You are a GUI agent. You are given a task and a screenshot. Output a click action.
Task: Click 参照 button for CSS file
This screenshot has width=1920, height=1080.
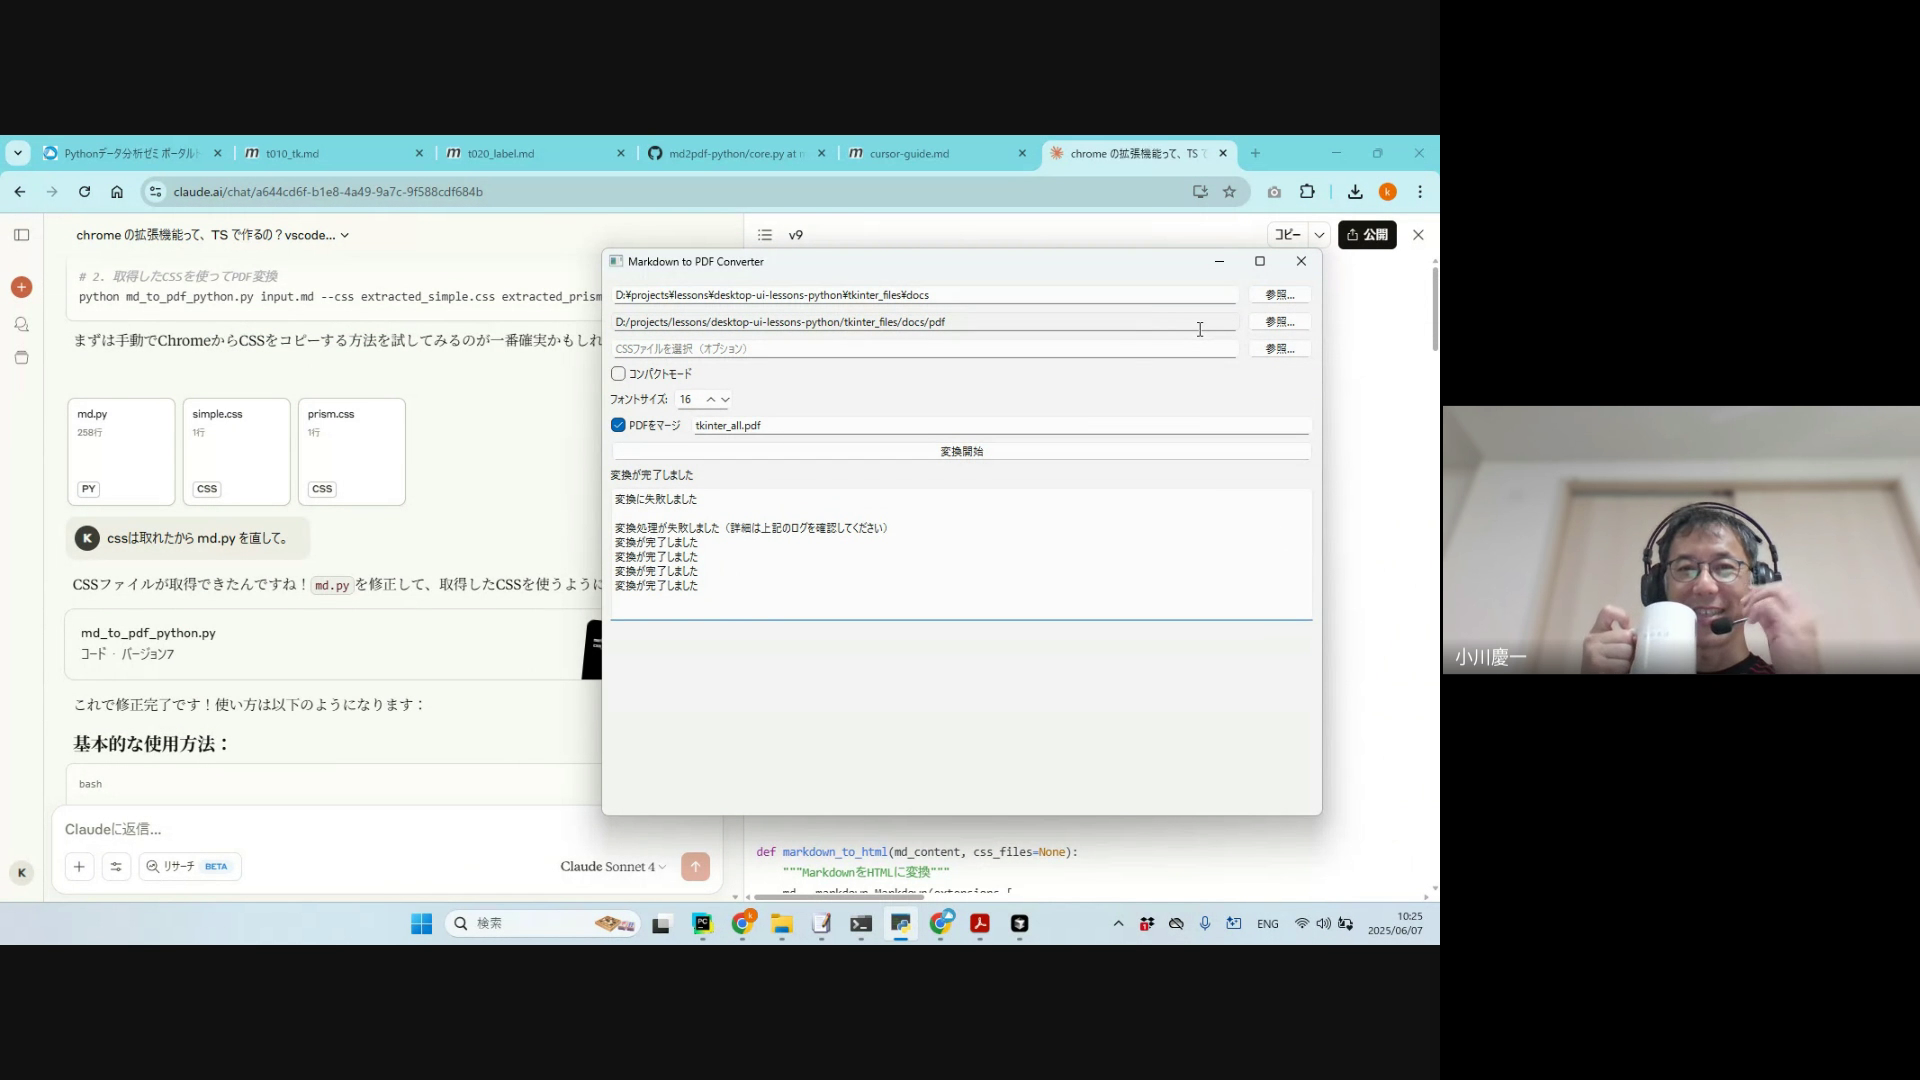pyautogui.click(x=1279, y=349)
